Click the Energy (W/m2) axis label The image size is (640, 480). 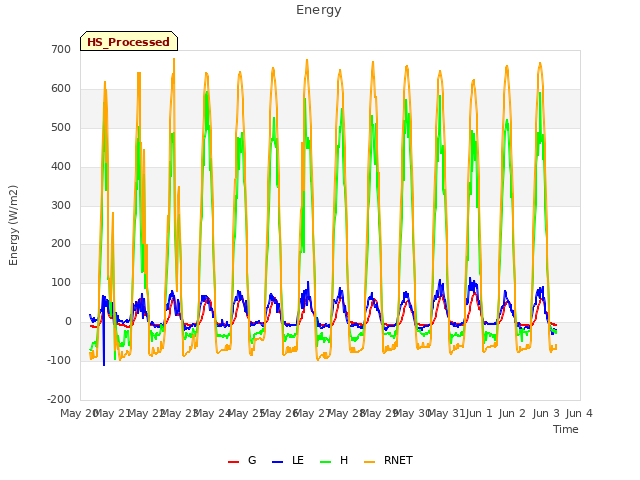(x=13, y=225)
